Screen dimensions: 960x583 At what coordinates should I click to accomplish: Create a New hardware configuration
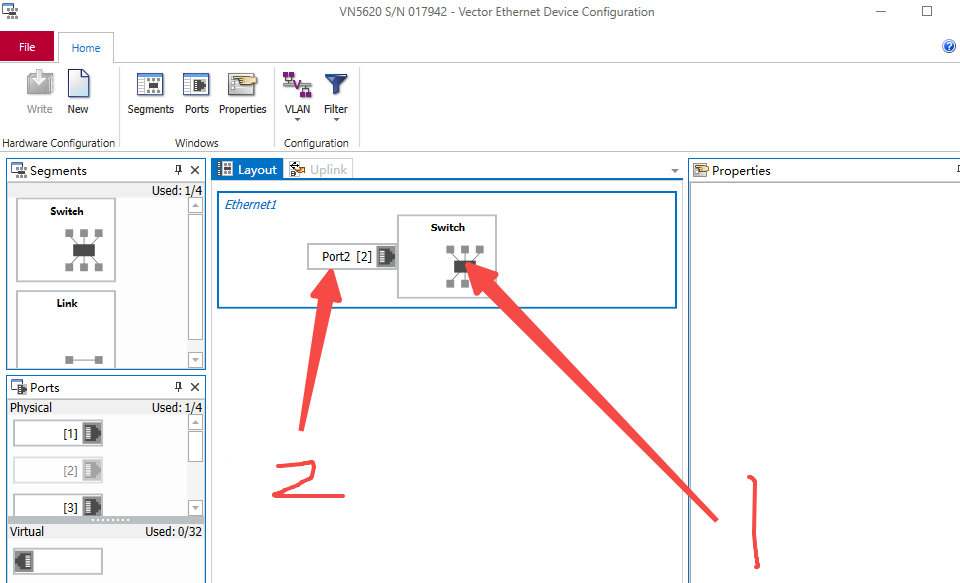78,92
